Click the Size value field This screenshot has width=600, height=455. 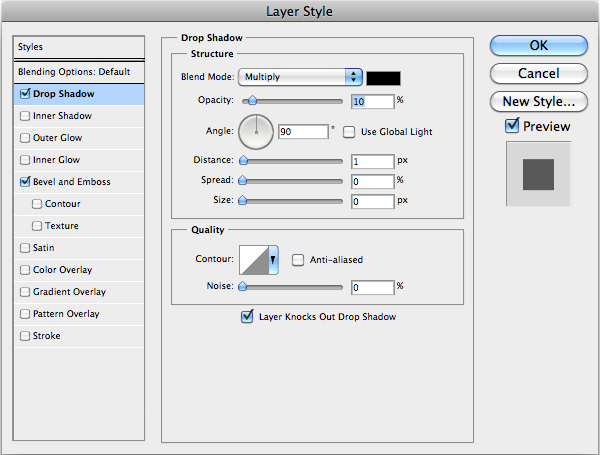pyautogui.click(x=373, y=201)
